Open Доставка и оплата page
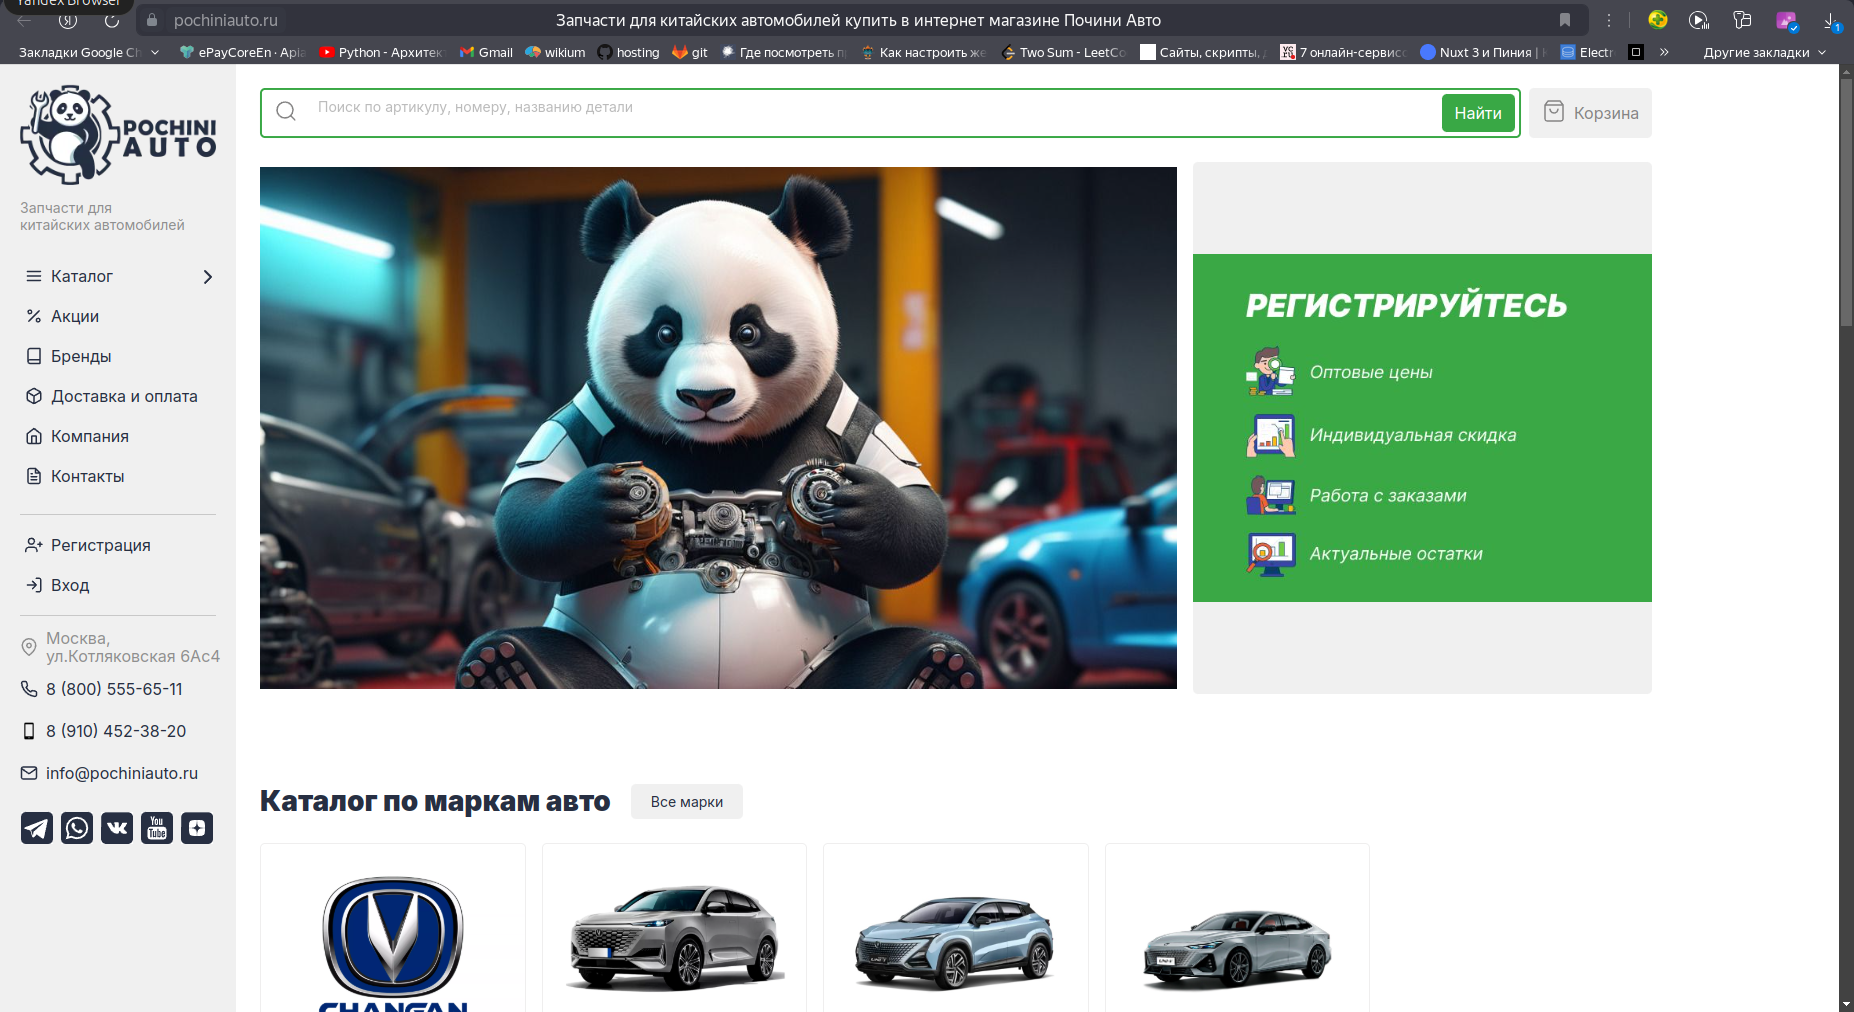Viewport: 1854px width, 1012px height. (x=124, y=396)
